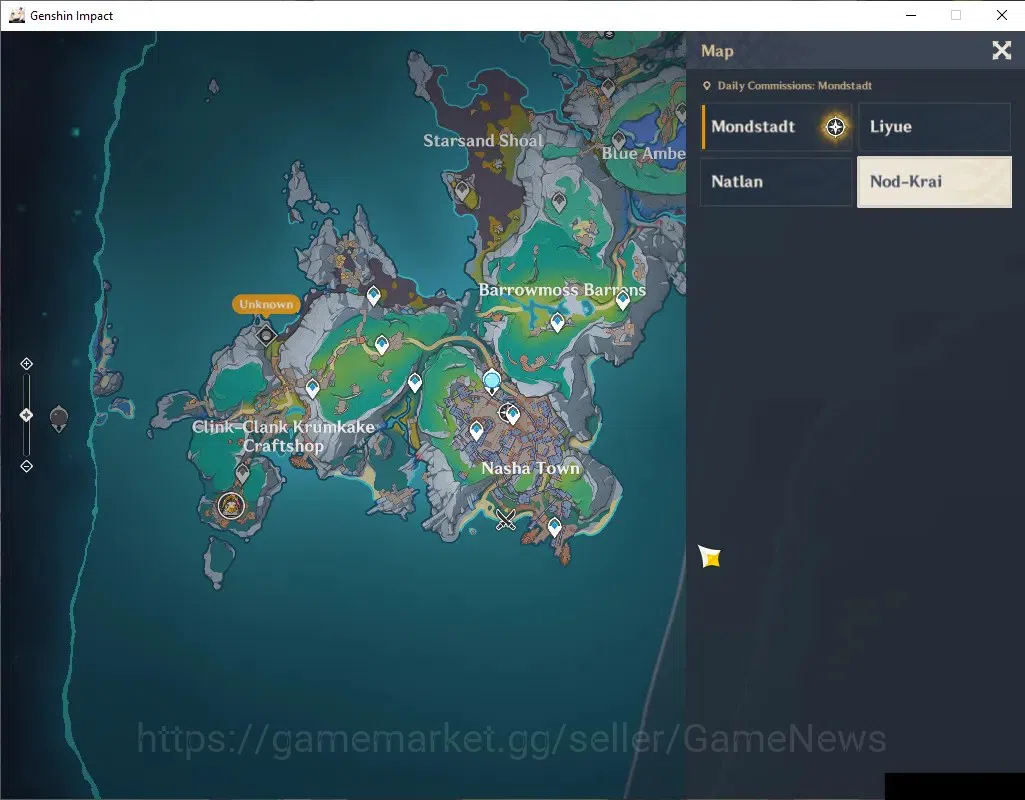Select the diamond-shaped icon under the Unknown tag
1025x800 pixels.
(266, 336)
